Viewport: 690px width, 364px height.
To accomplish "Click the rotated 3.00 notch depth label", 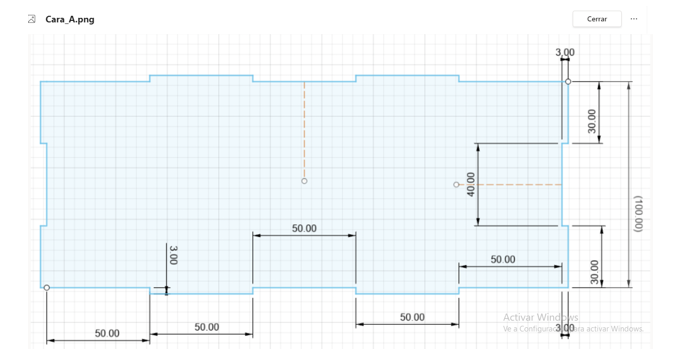I will [173, 255].
